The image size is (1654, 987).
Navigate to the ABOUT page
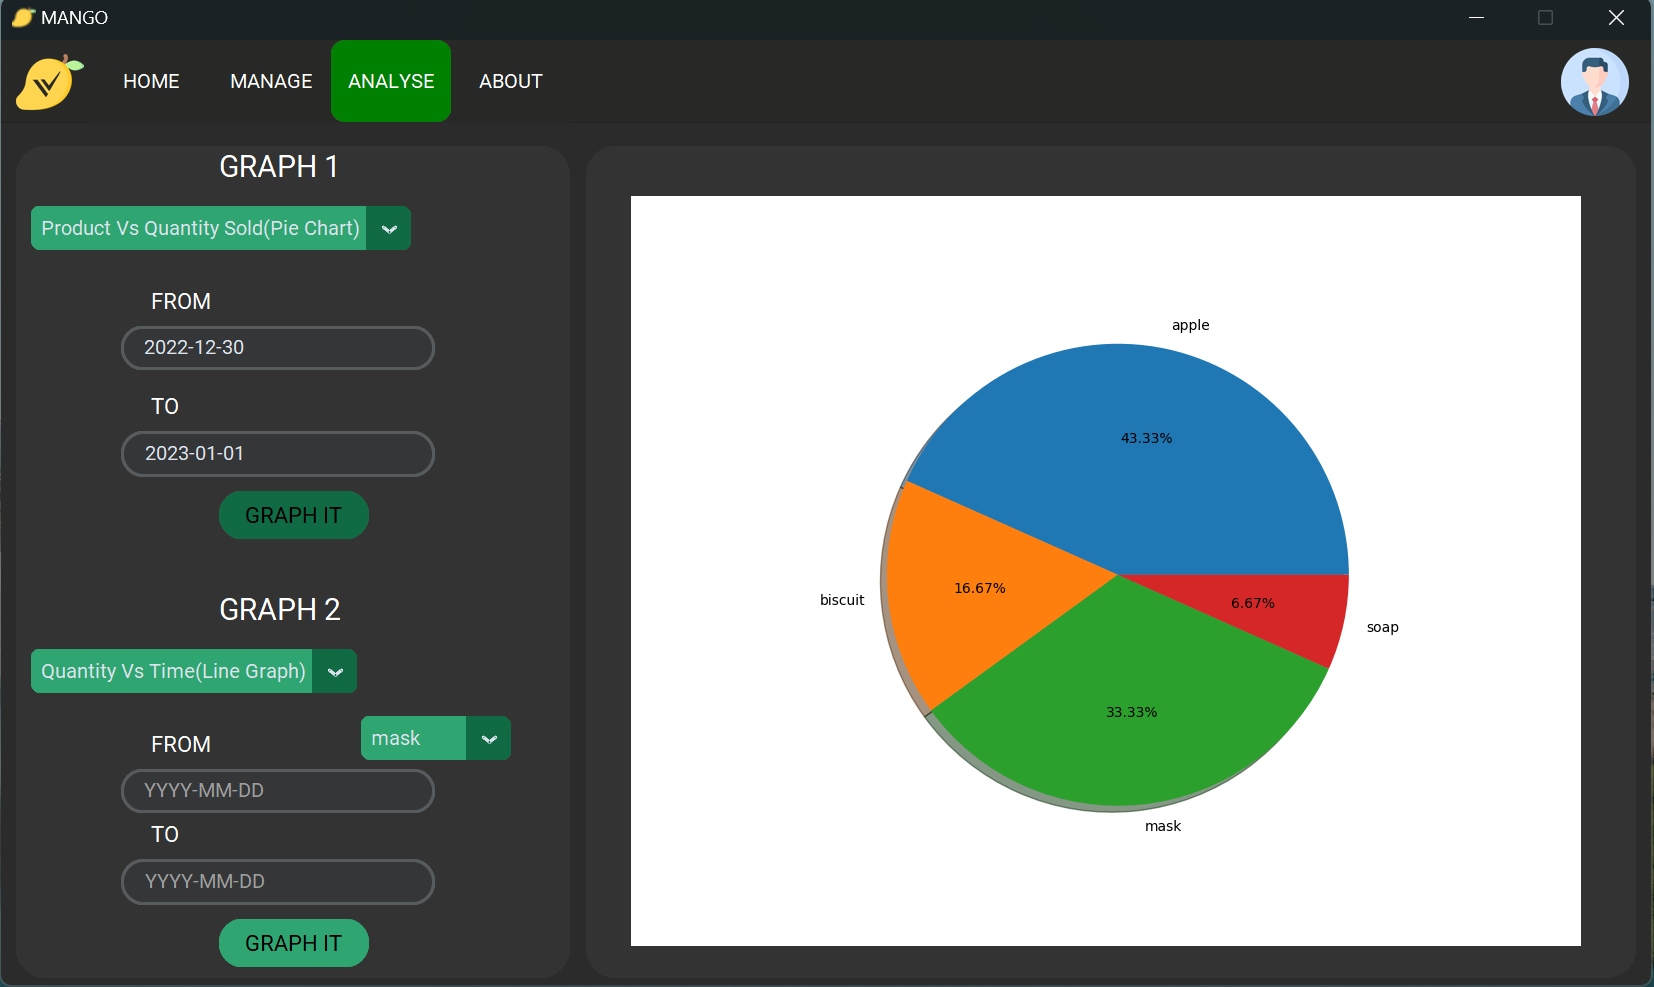click(x=511, y=81)
